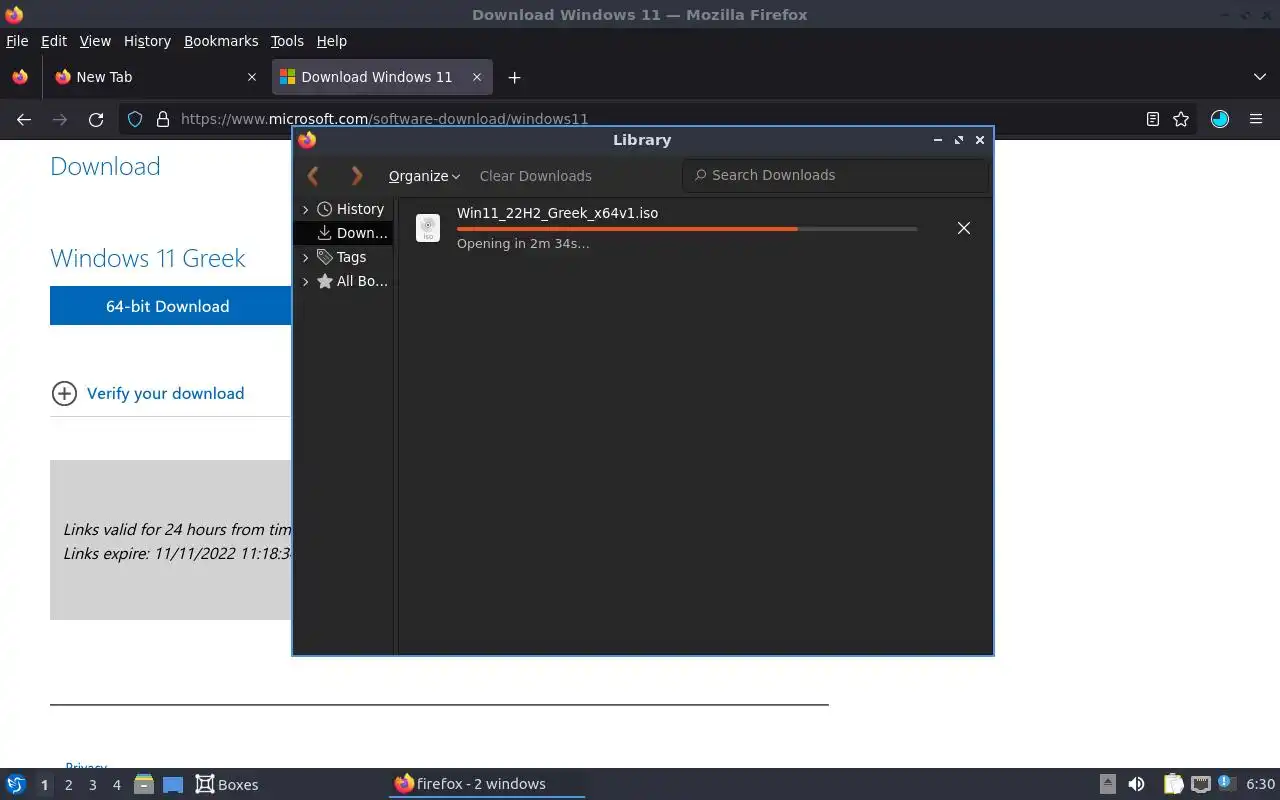The width and height of the screenshot is (1280, 800).
Task: Go back one page in Firefox
Action: tap(24, 119)
